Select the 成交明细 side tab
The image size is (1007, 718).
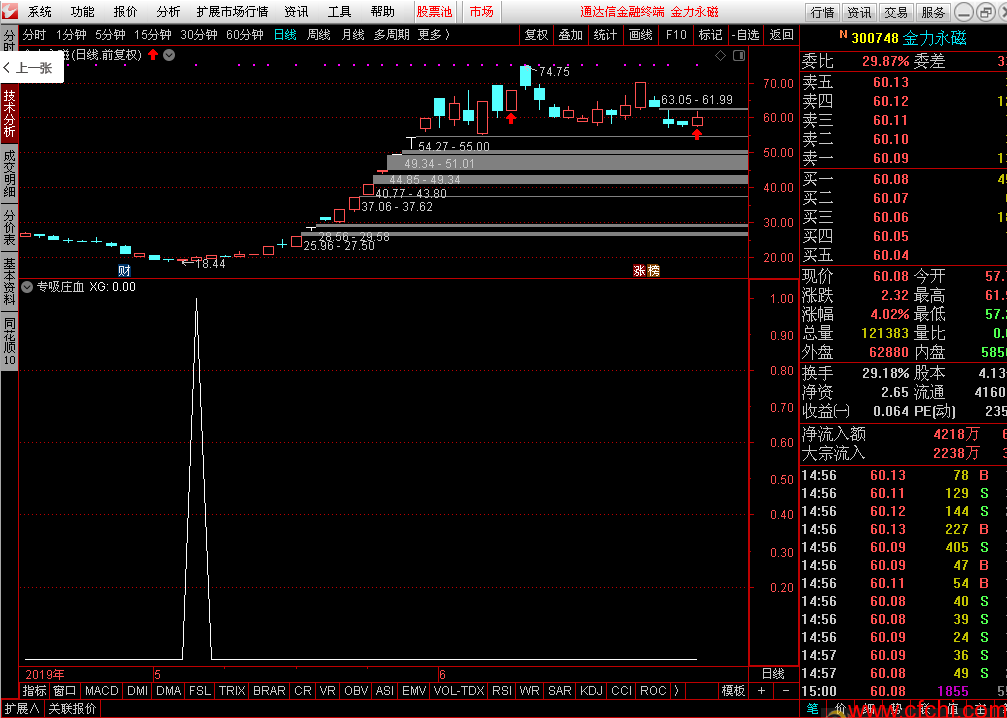coord(9,173)
